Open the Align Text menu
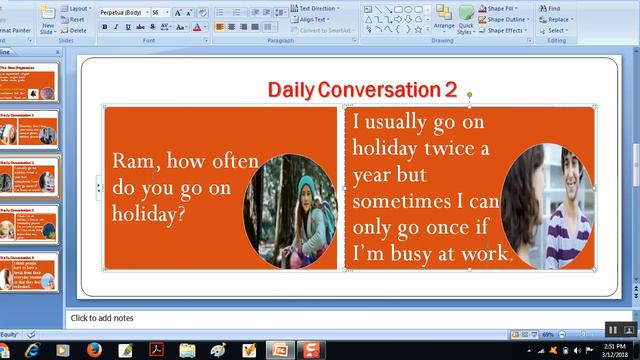The image size is (640, 360). [x=310, y=19]
